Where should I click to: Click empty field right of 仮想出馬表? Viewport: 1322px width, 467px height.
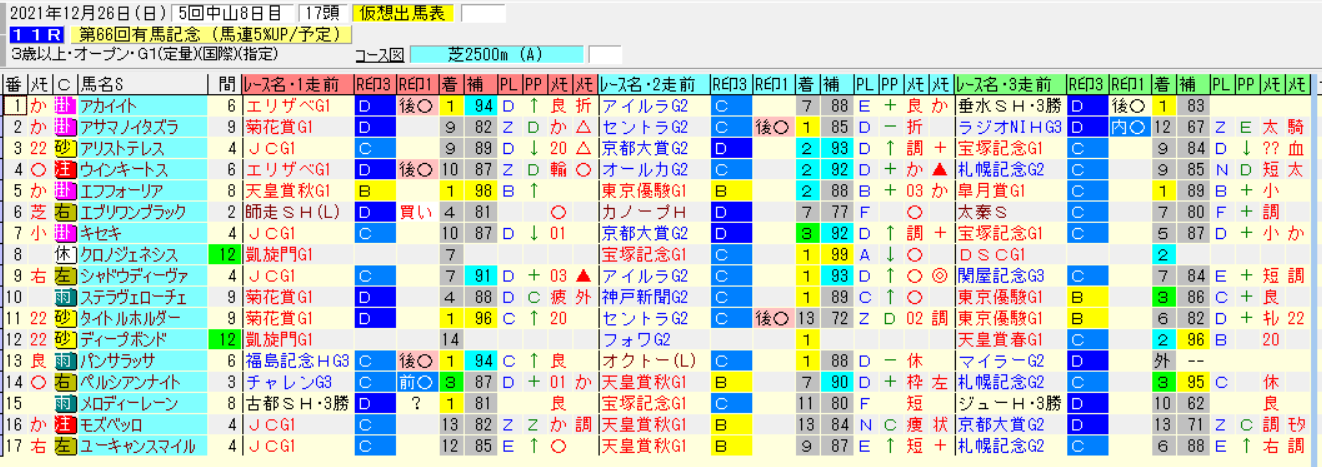tap(483, 13)
